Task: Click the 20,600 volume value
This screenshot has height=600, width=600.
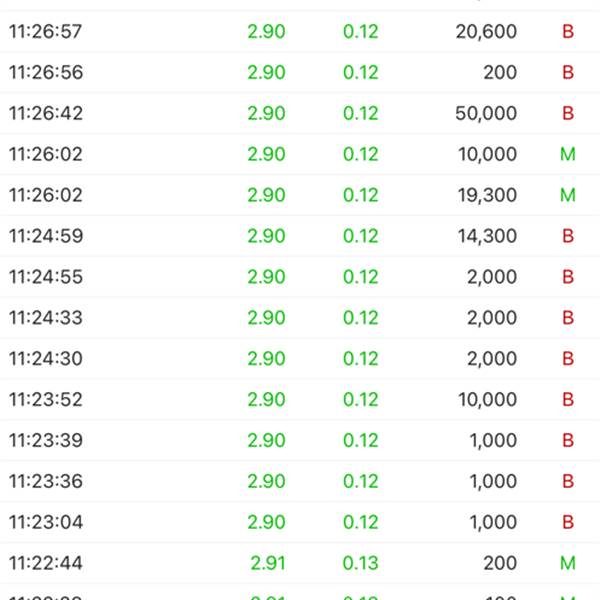Action: tap(486, 31)
